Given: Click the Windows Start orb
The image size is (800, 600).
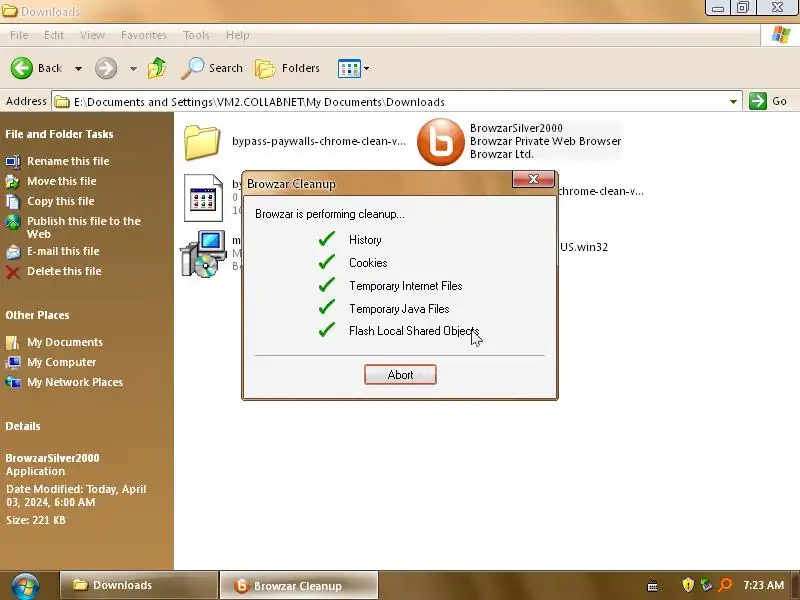Looking at the screenshot, I should point(26,587).
